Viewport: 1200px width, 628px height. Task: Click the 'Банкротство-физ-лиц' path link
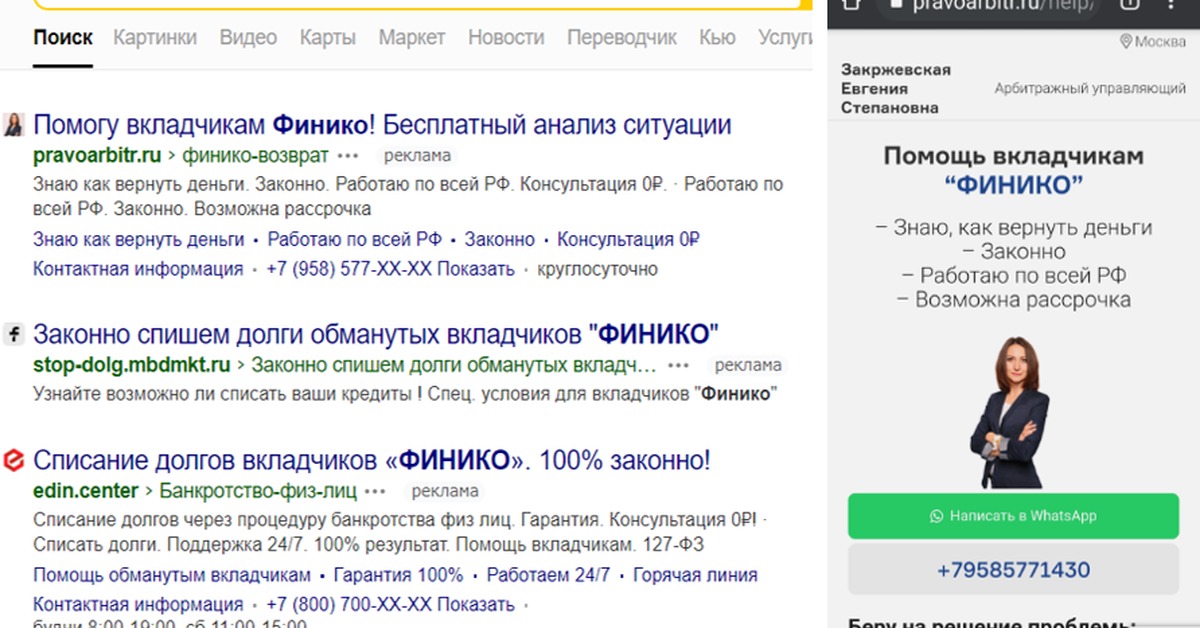[258, 491]
